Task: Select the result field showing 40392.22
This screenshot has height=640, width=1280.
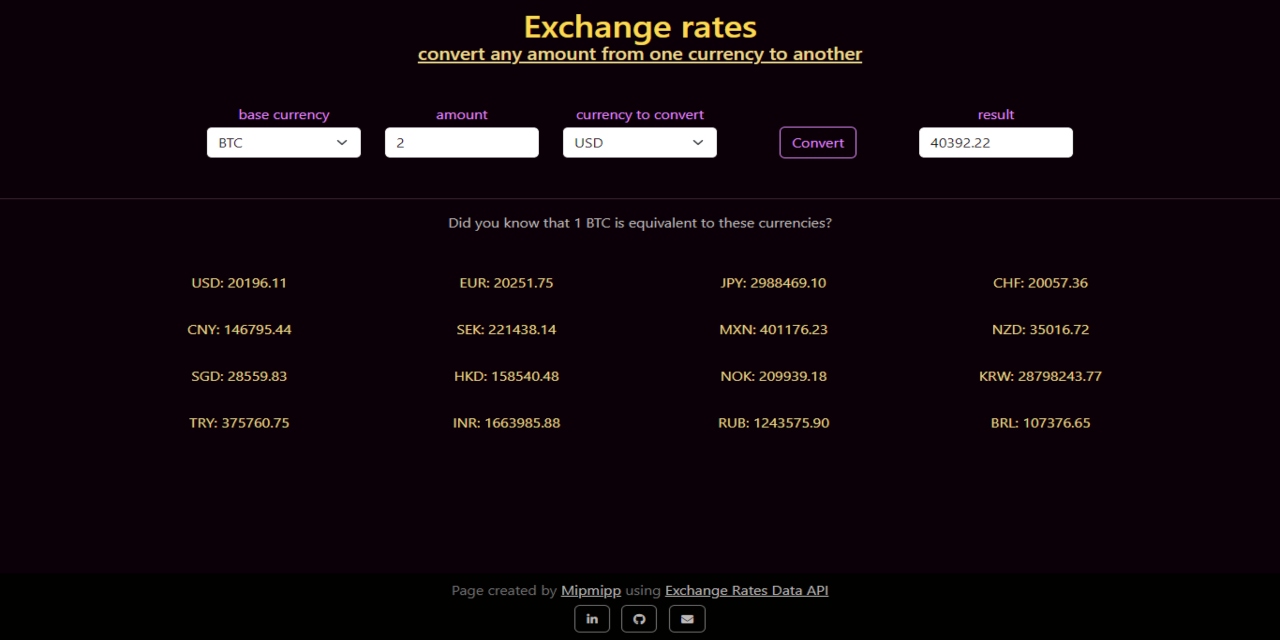Action: point(995,142)
